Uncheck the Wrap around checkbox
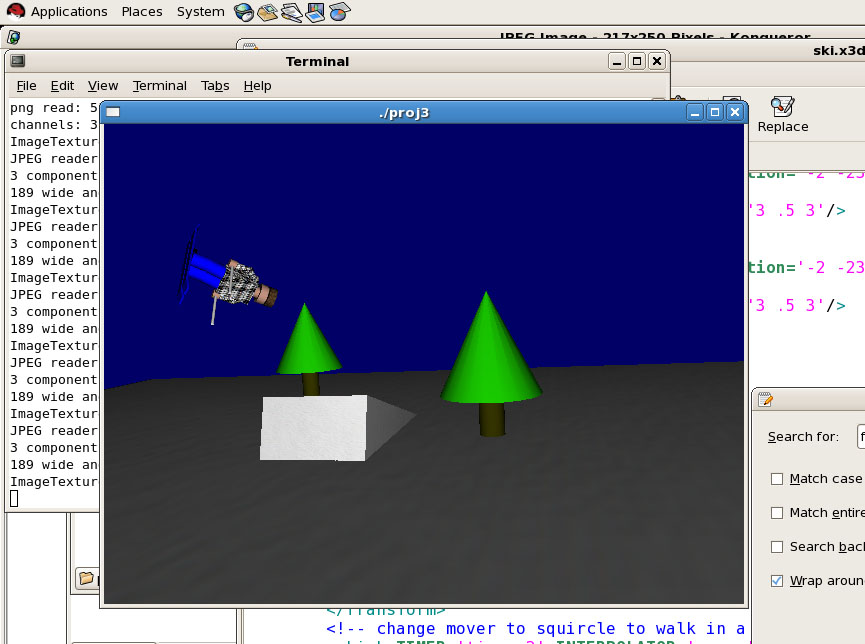Viewport: 865px width, 644px height. 777,581
